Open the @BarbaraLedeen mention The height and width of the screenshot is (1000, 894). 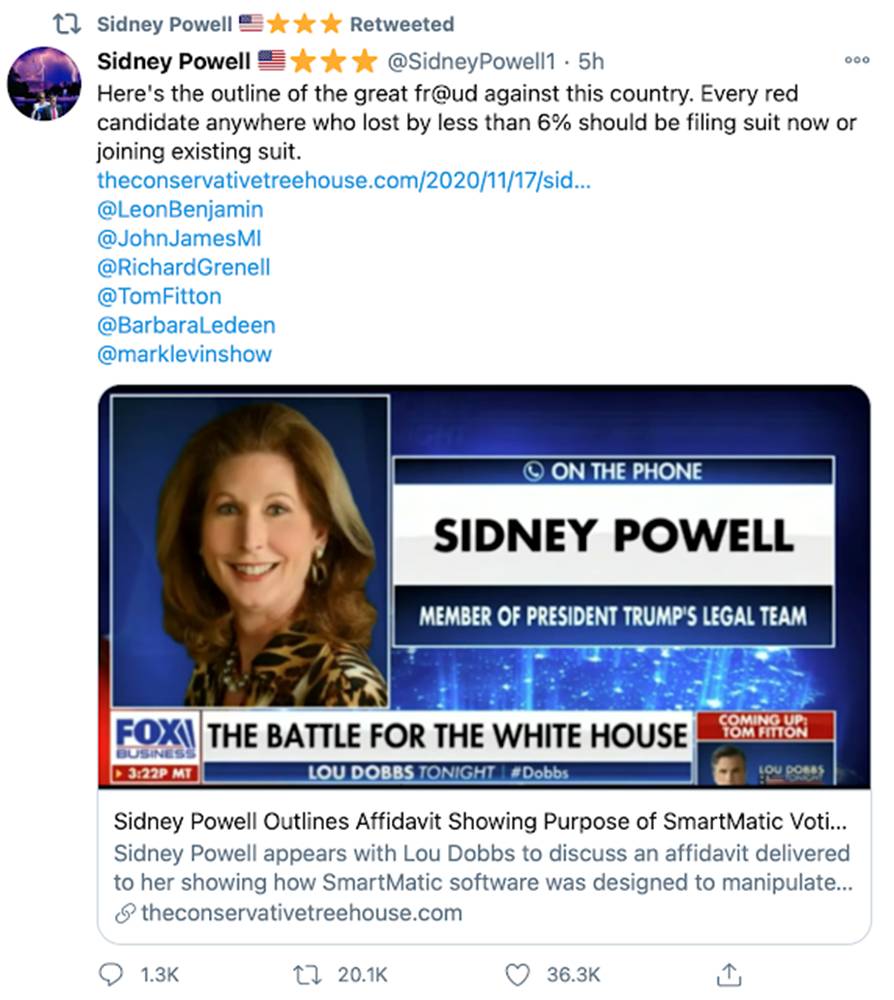(x=186, y=325)
